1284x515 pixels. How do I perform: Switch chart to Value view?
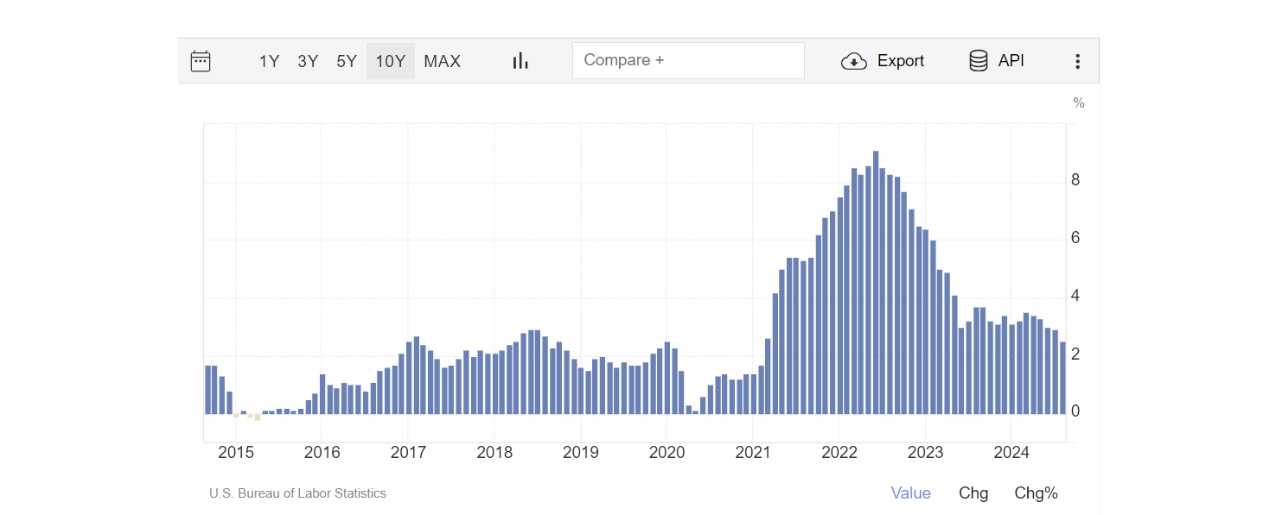[x=910, y=493]
